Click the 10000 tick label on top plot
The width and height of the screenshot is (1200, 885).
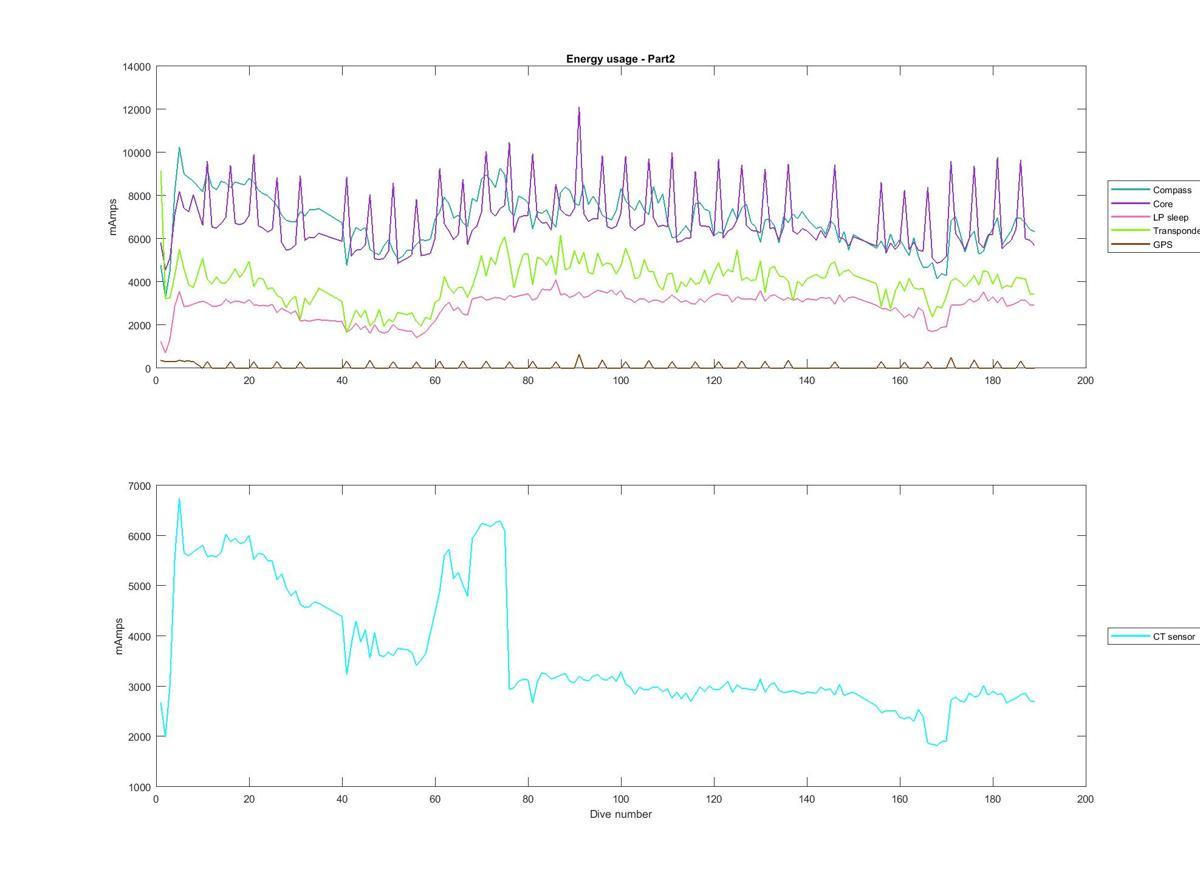click(137, 153)
